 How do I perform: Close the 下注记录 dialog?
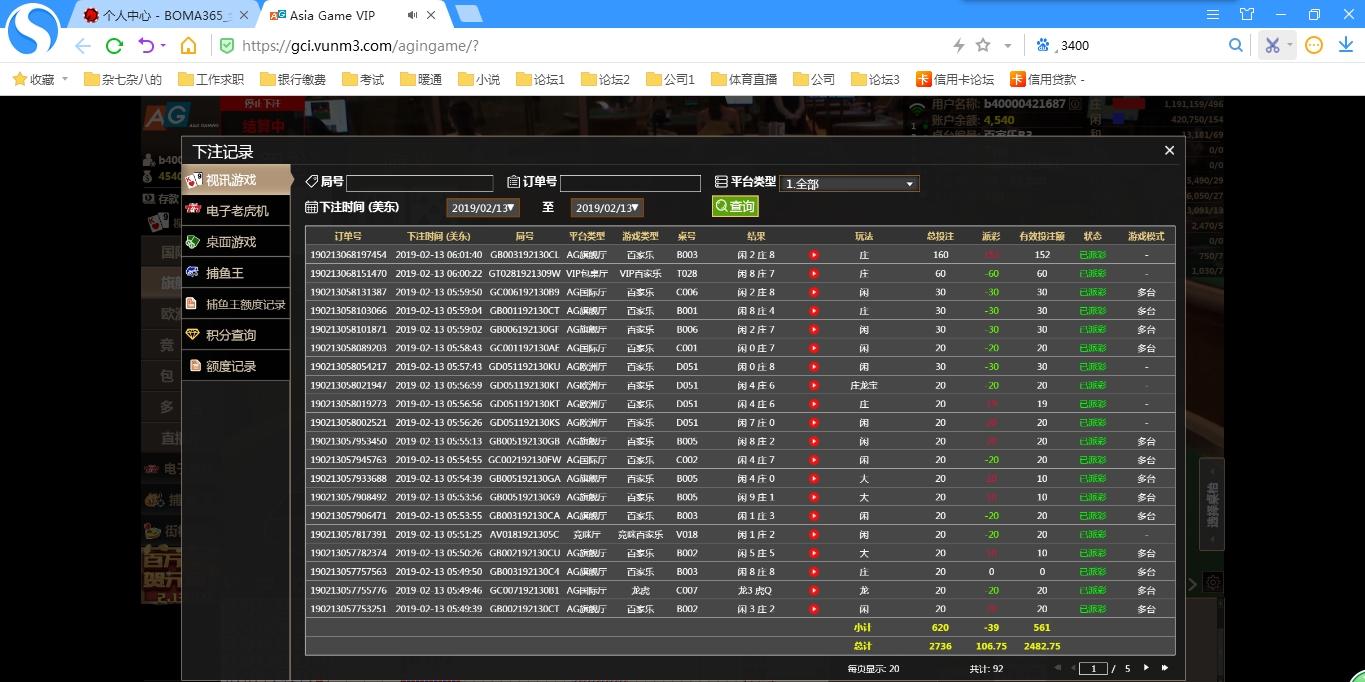click(1169, 151)
